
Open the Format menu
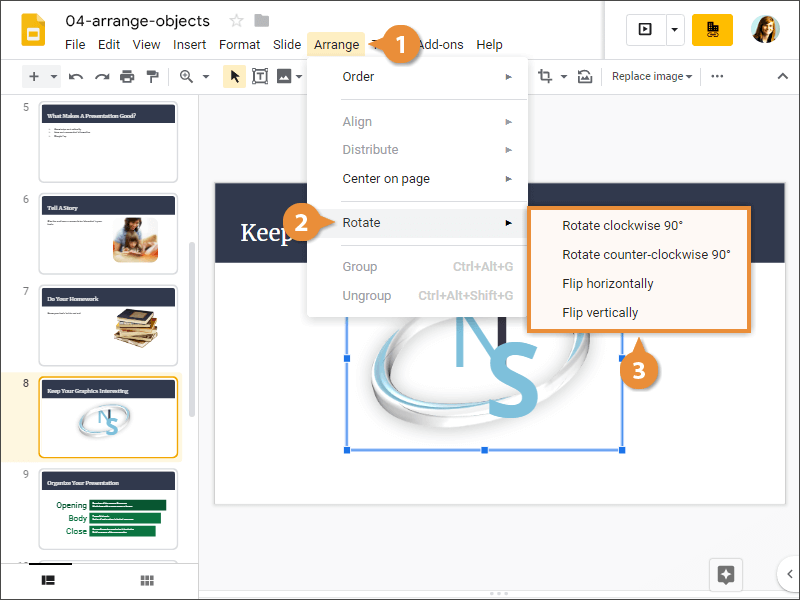(239, 45)
